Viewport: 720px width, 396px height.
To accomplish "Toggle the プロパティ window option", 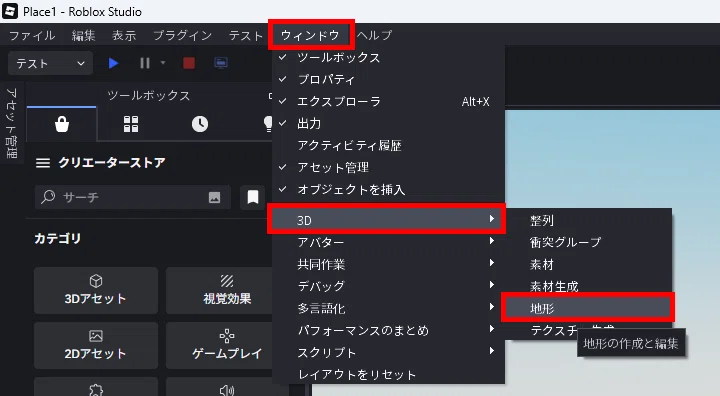I will point(388,79).
